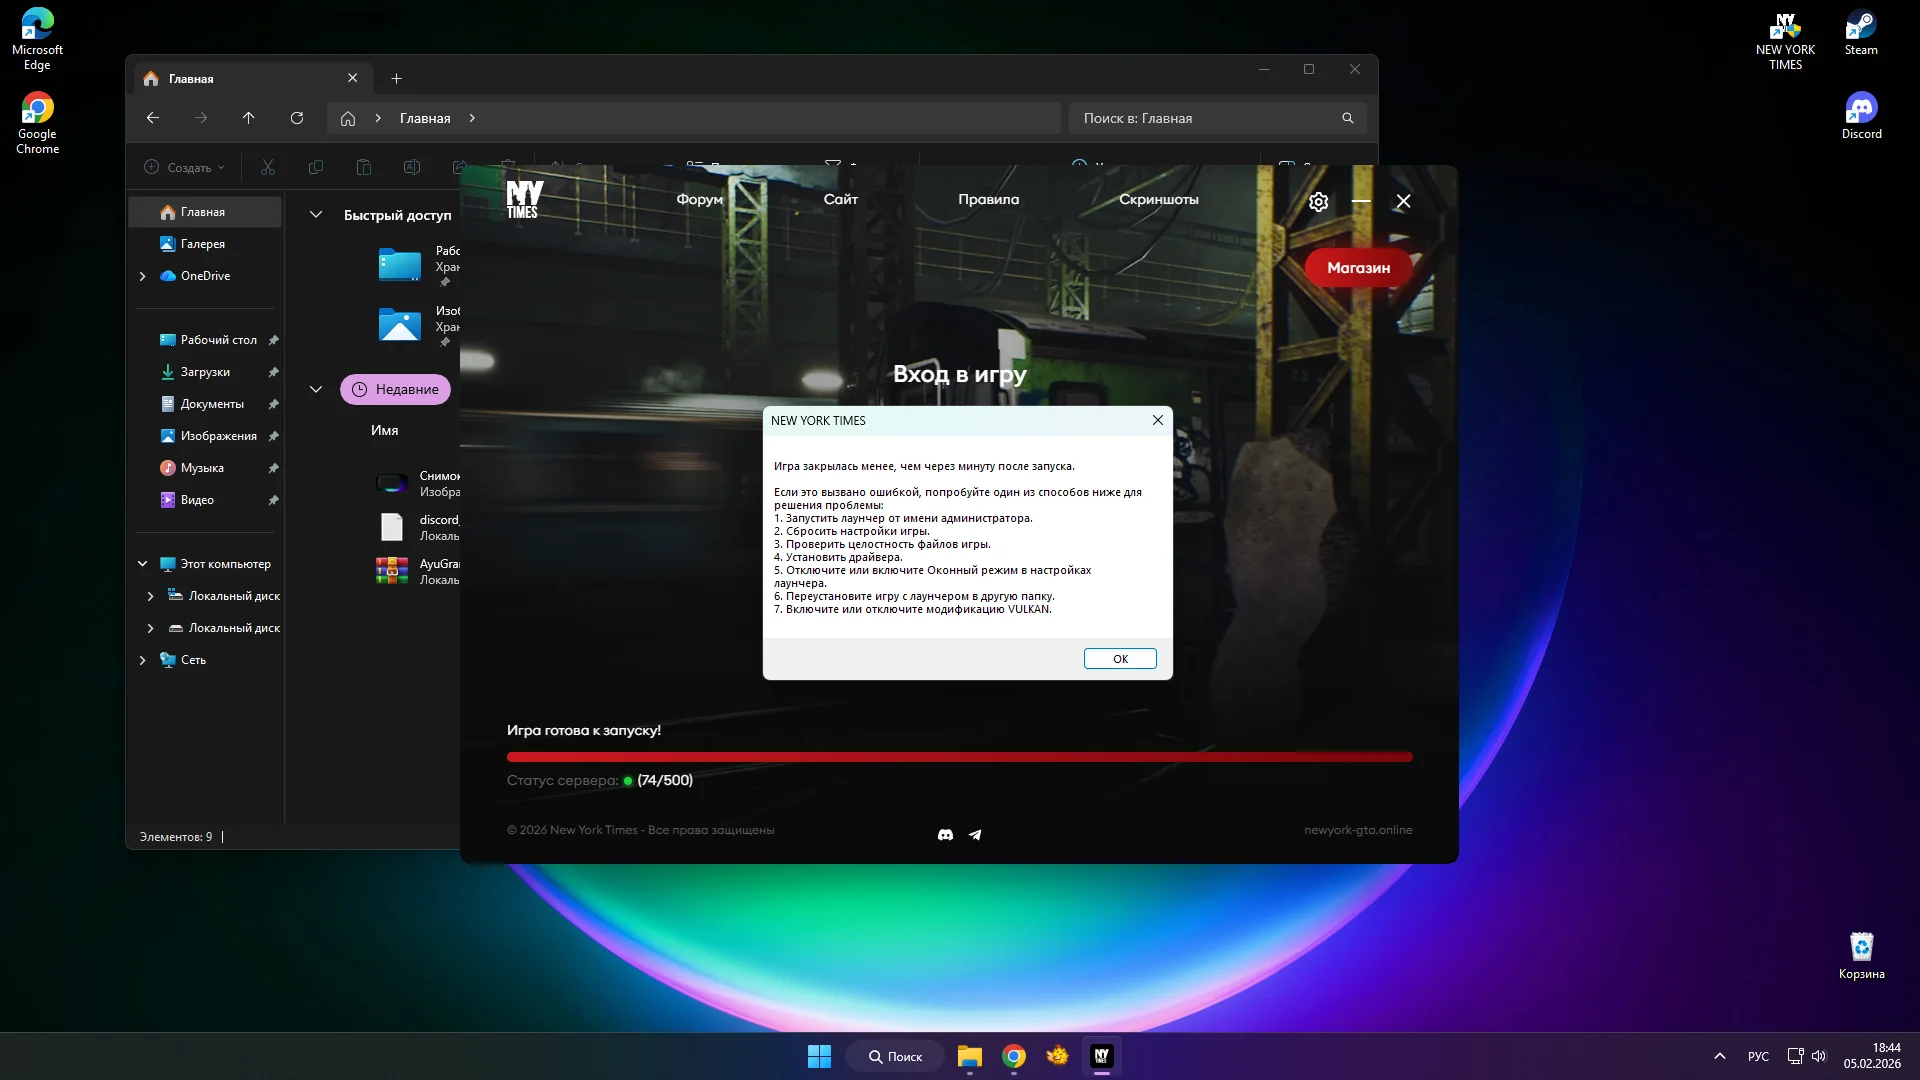The width and height of the screenshot is (1920, 1080).
Task: Collapse the Быстрый доступ section
Action: 316,215
